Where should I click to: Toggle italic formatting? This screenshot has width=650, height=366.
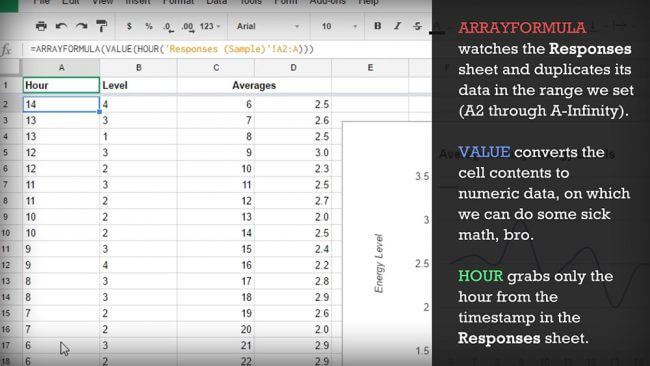click(x=397, y=26)
